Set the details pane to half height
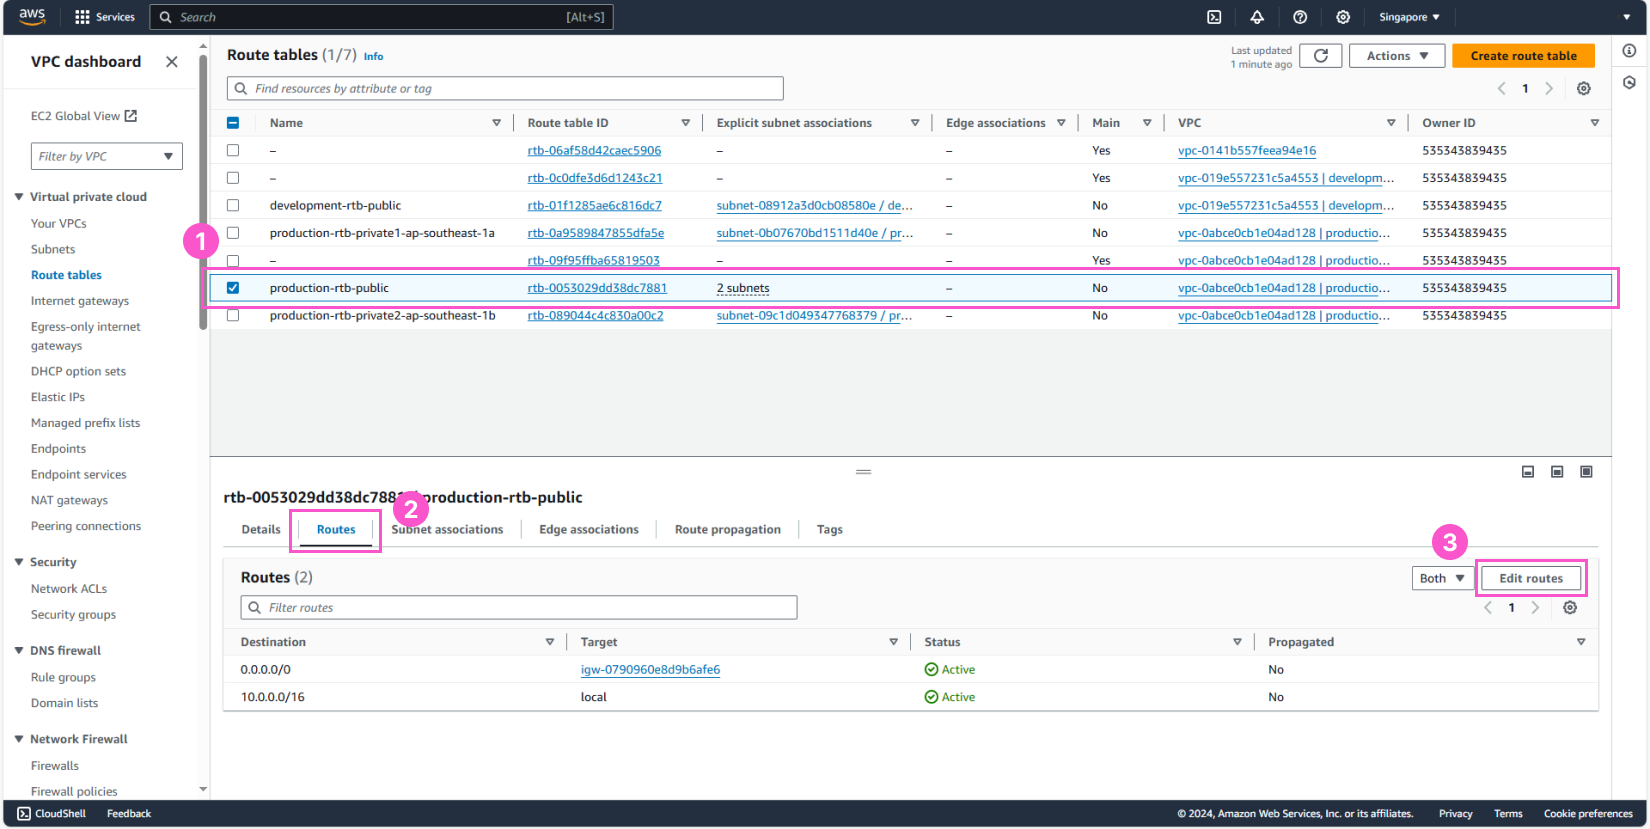Viewport: 1650px width, 829px height. tap(1557, 472)
